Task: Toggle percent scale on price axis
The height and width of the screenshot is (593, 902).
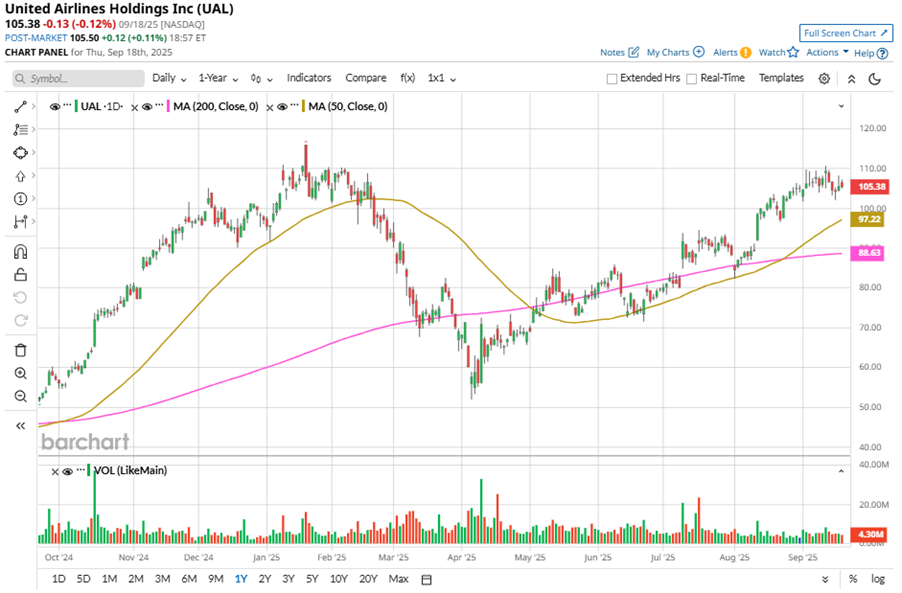Action: point(853,579)
